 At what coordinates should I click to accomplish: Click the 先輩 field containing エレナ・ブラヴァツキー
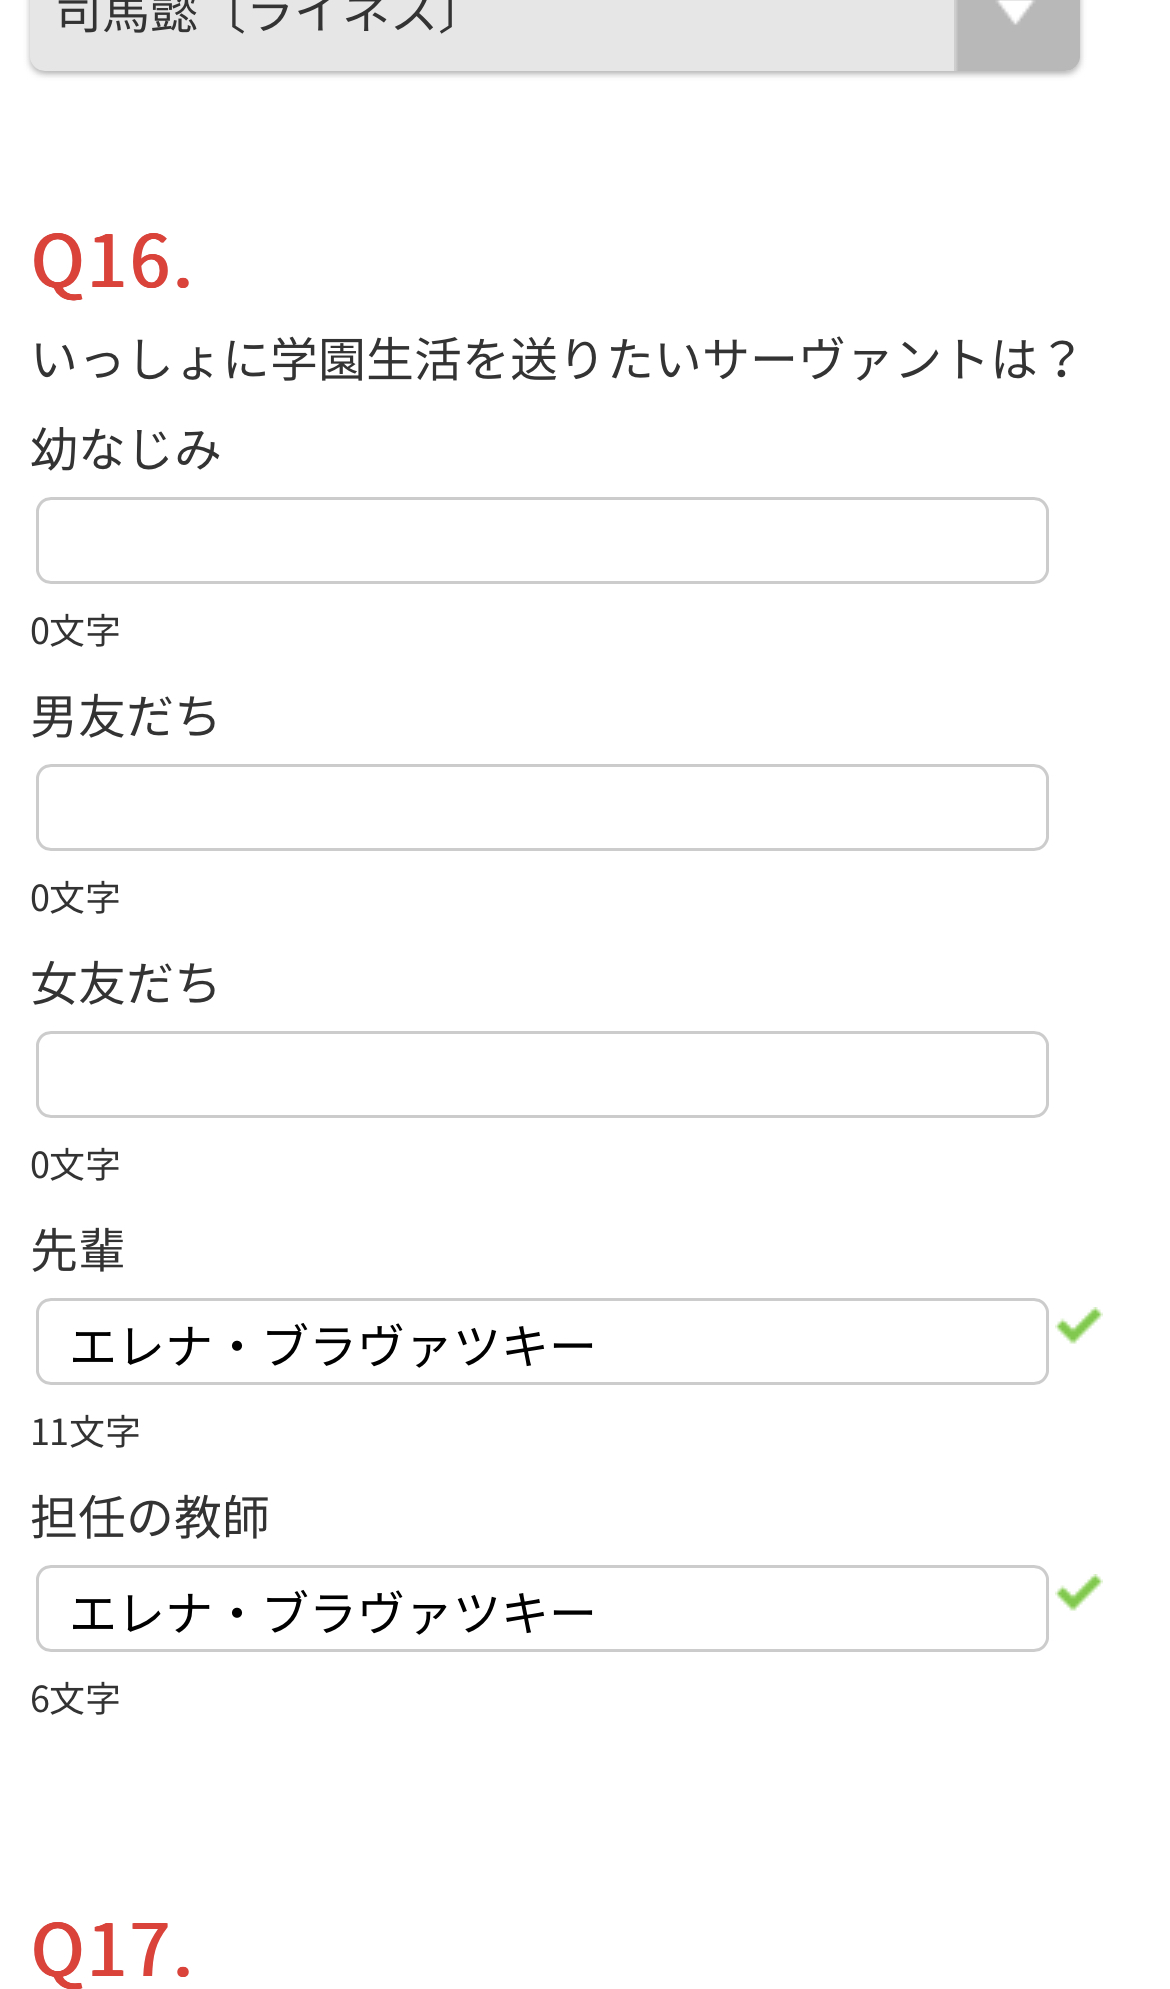point(542,1342)
